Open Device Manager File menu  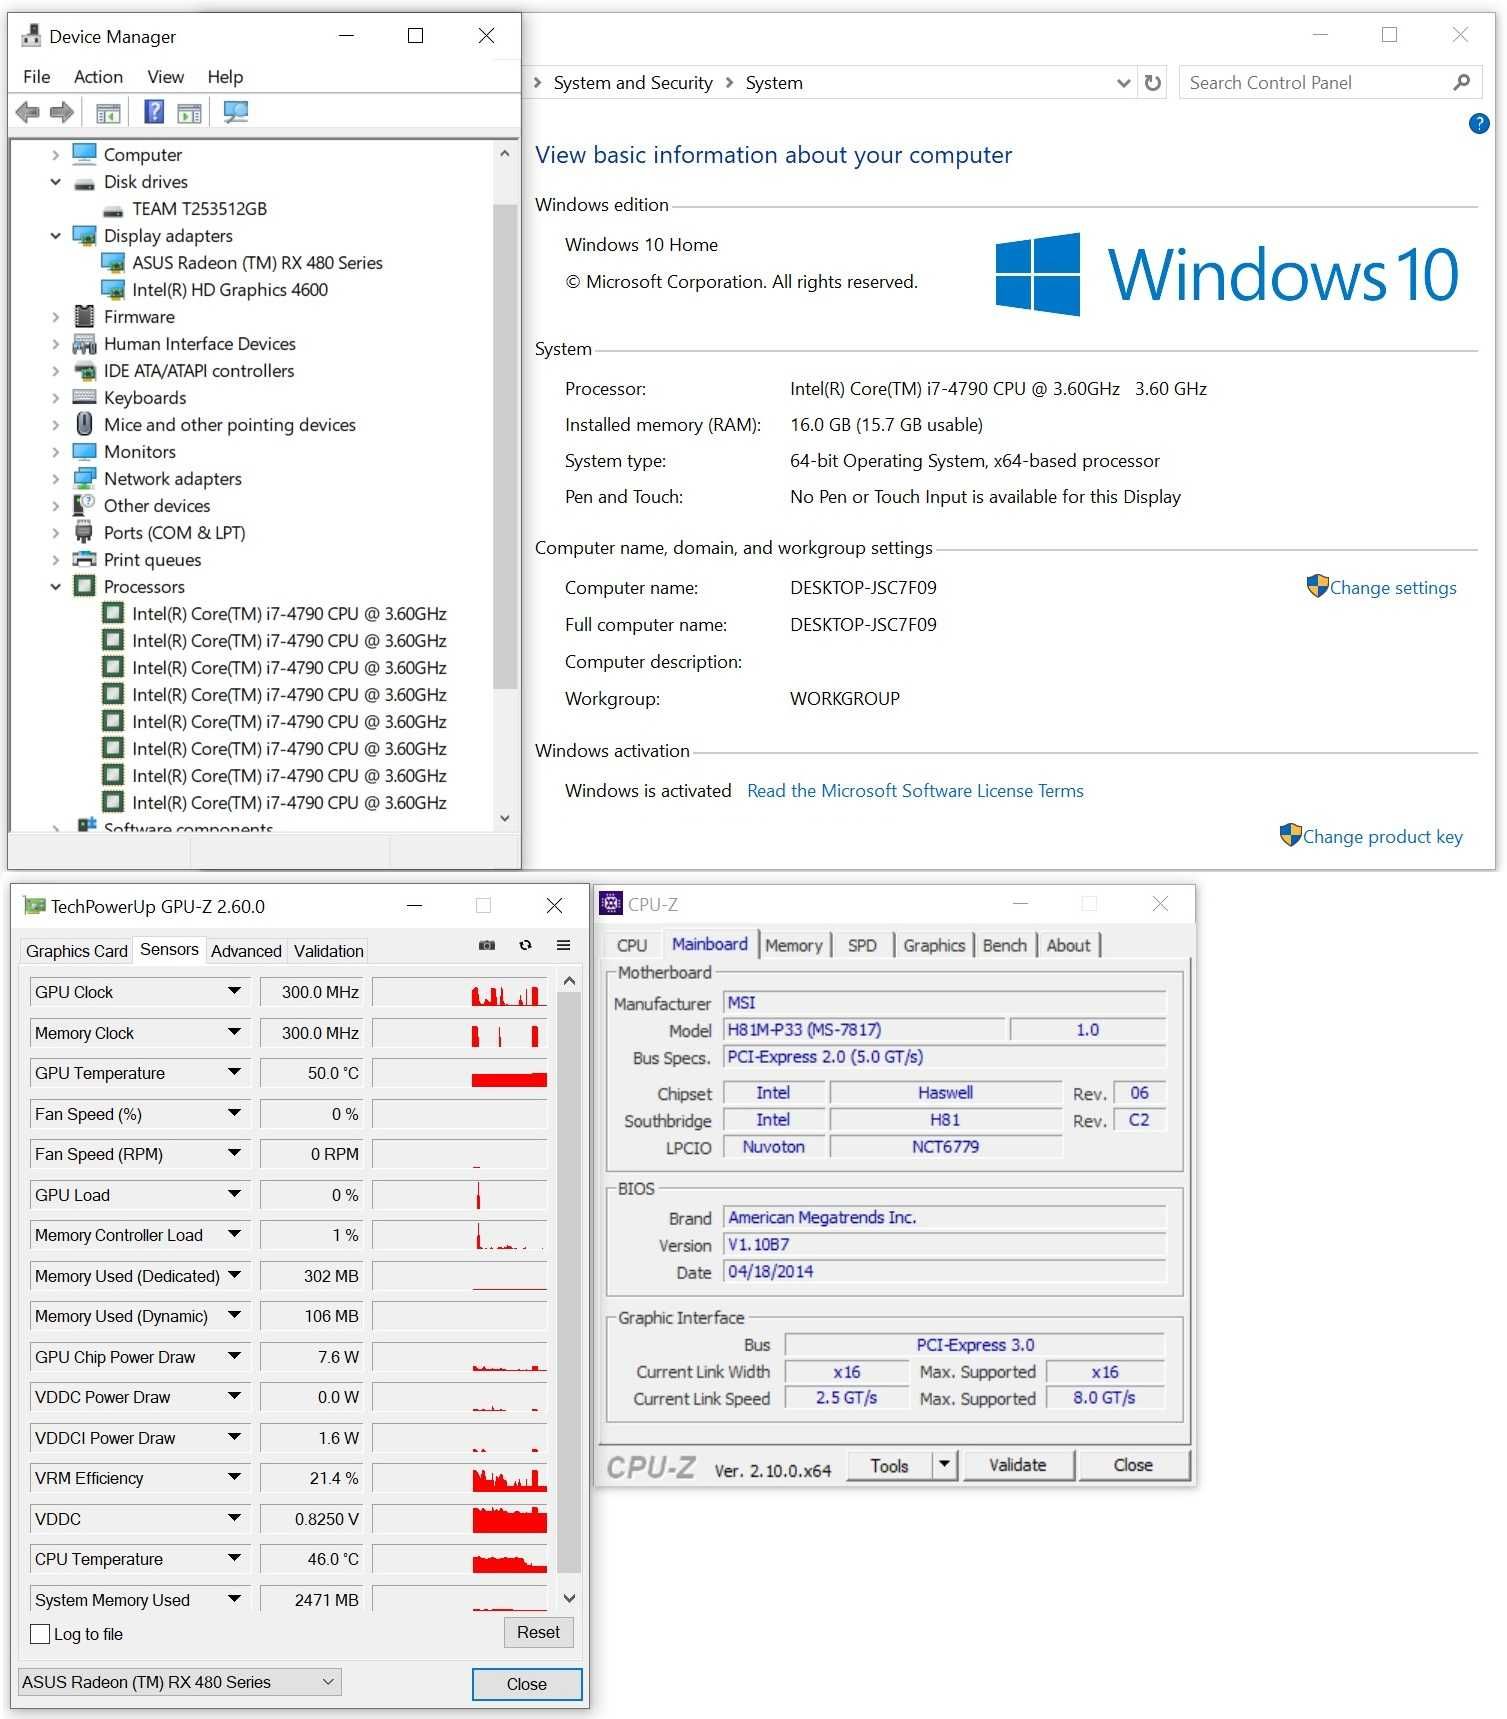tap(37, 77)
